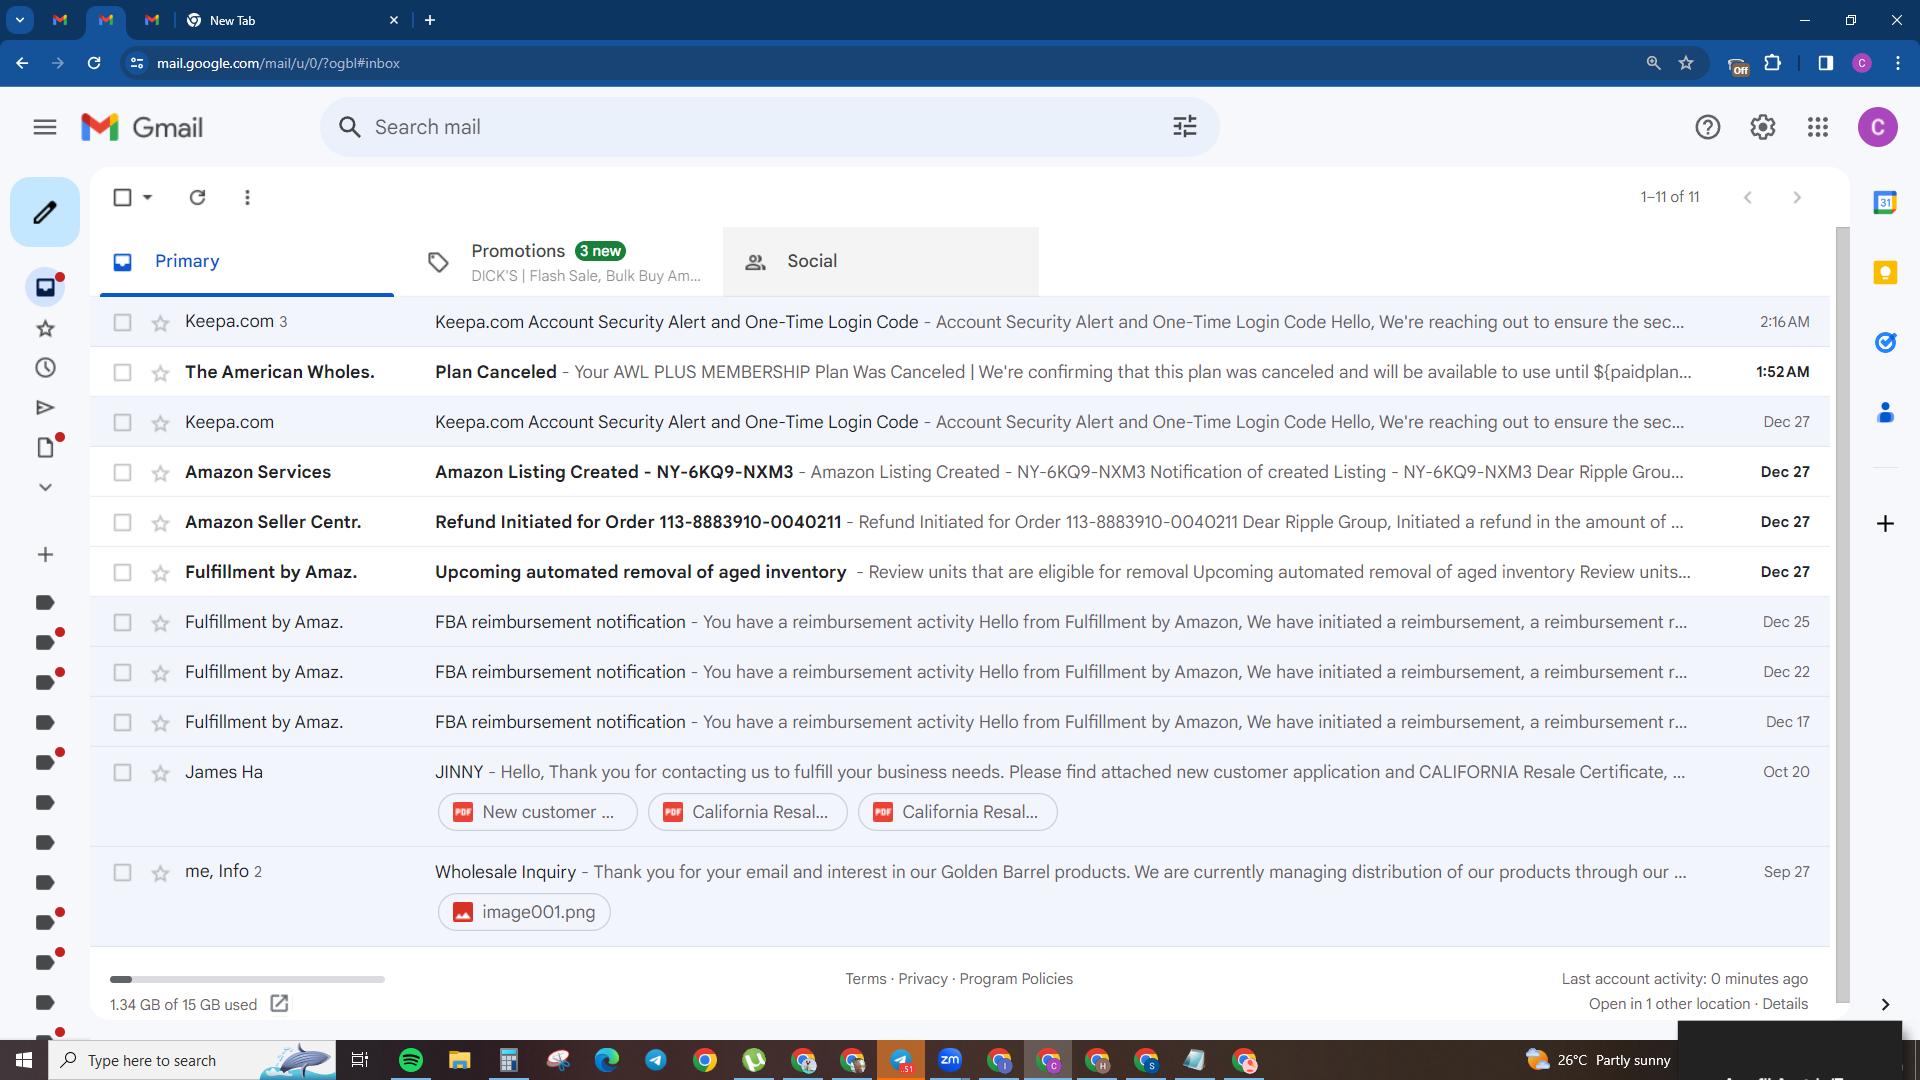1920x1080 pixels.
Task: Go to newer messages page arrow
Action: pyautogui.click(x=1747, y=197)
